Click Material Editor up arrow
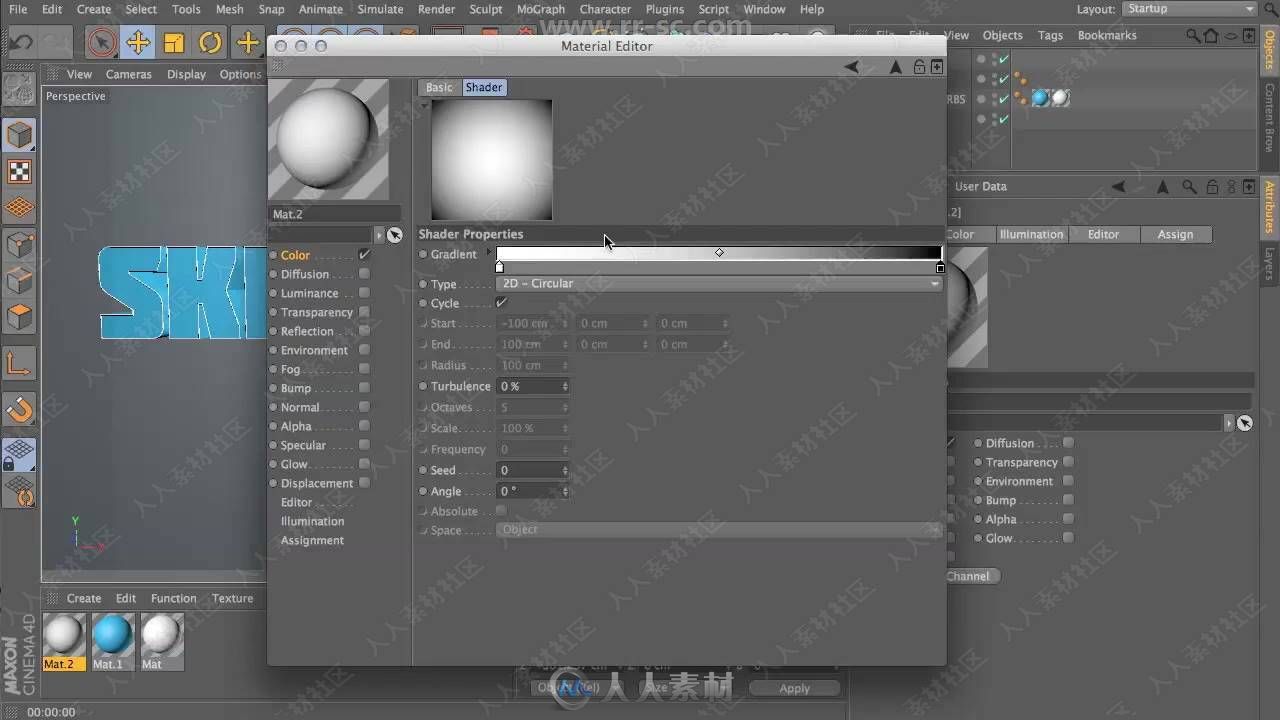 [895, 67]
